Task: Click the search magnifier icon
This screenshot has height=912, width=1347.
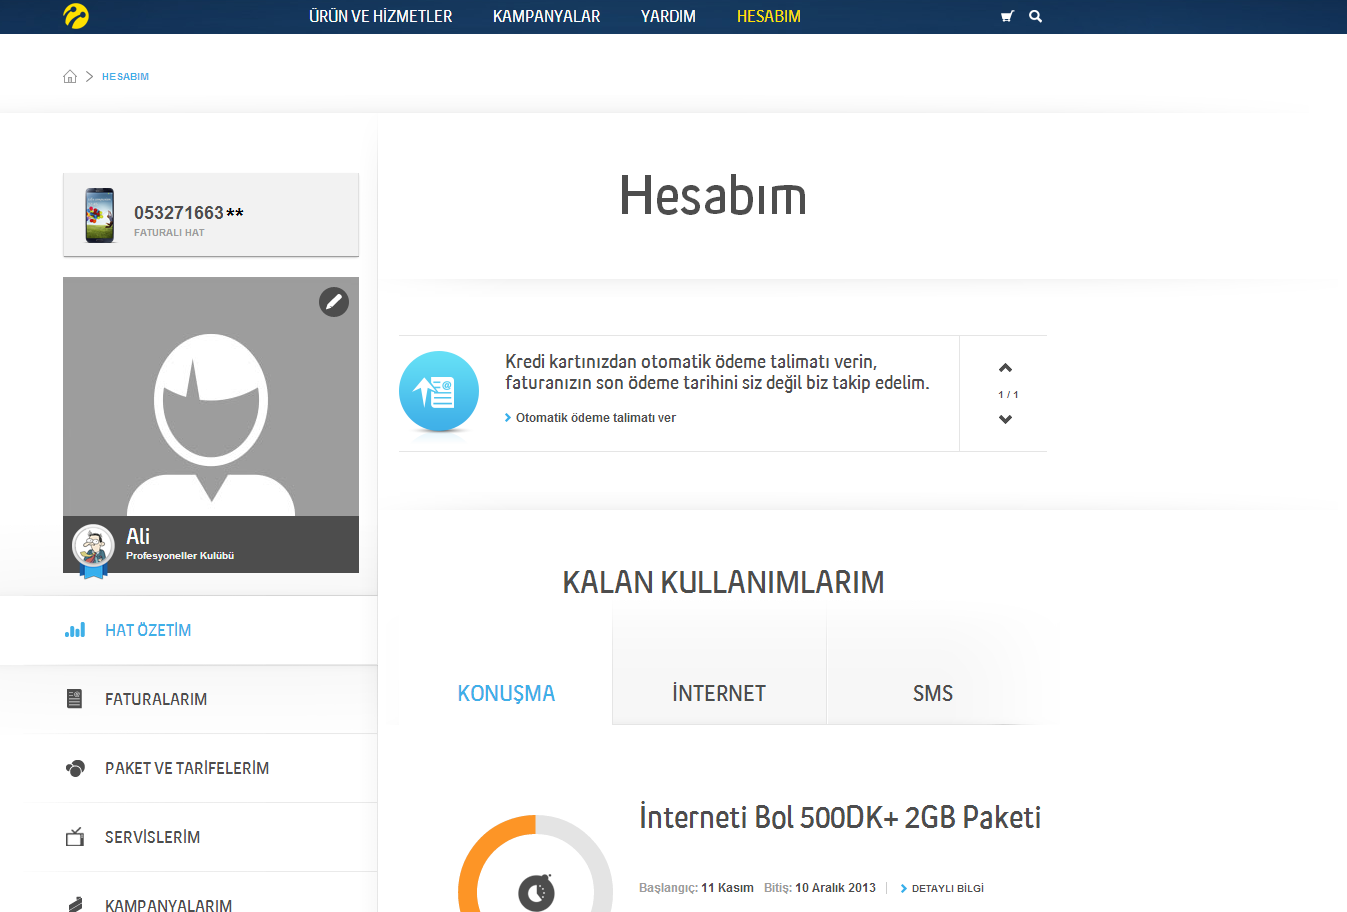Action: click(1035, 16)
